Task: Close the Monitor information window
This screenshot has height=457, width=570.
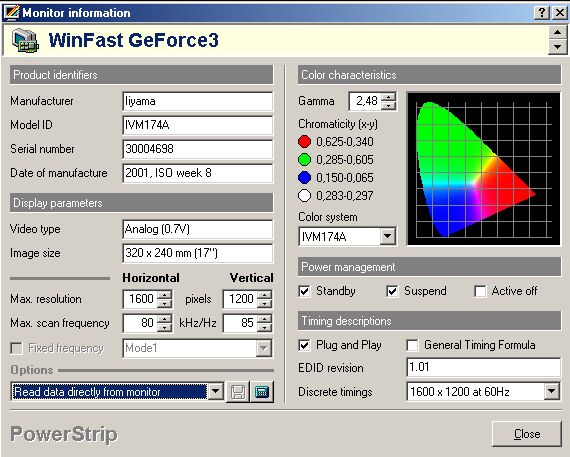Action: [559, 13]
